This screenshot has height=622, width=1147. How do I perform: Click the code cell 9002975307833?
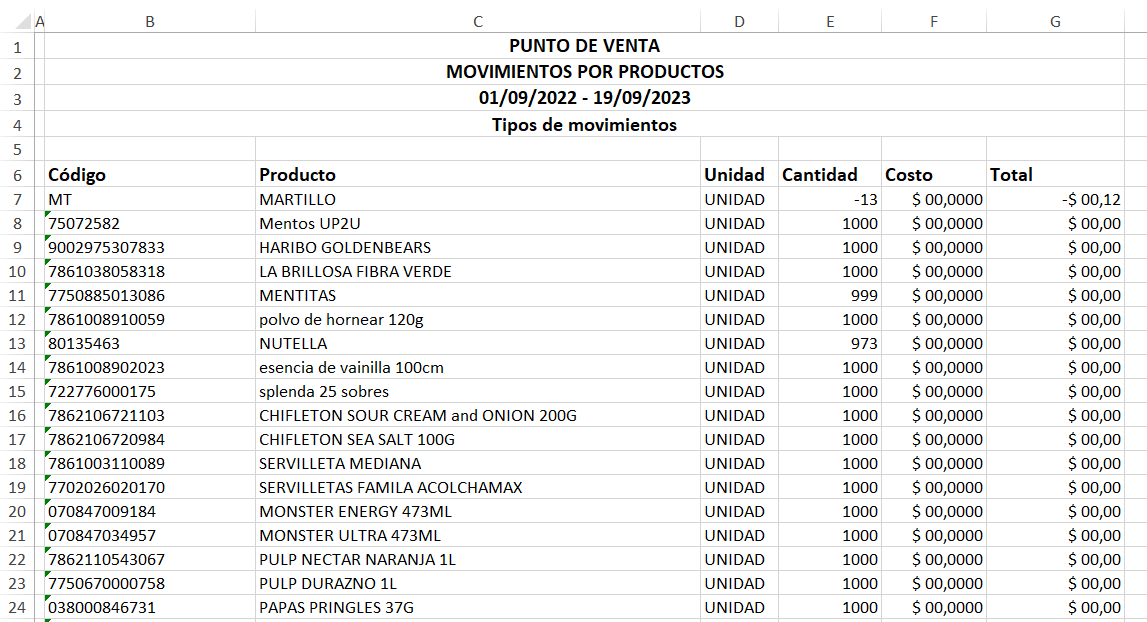pos(150,247)
